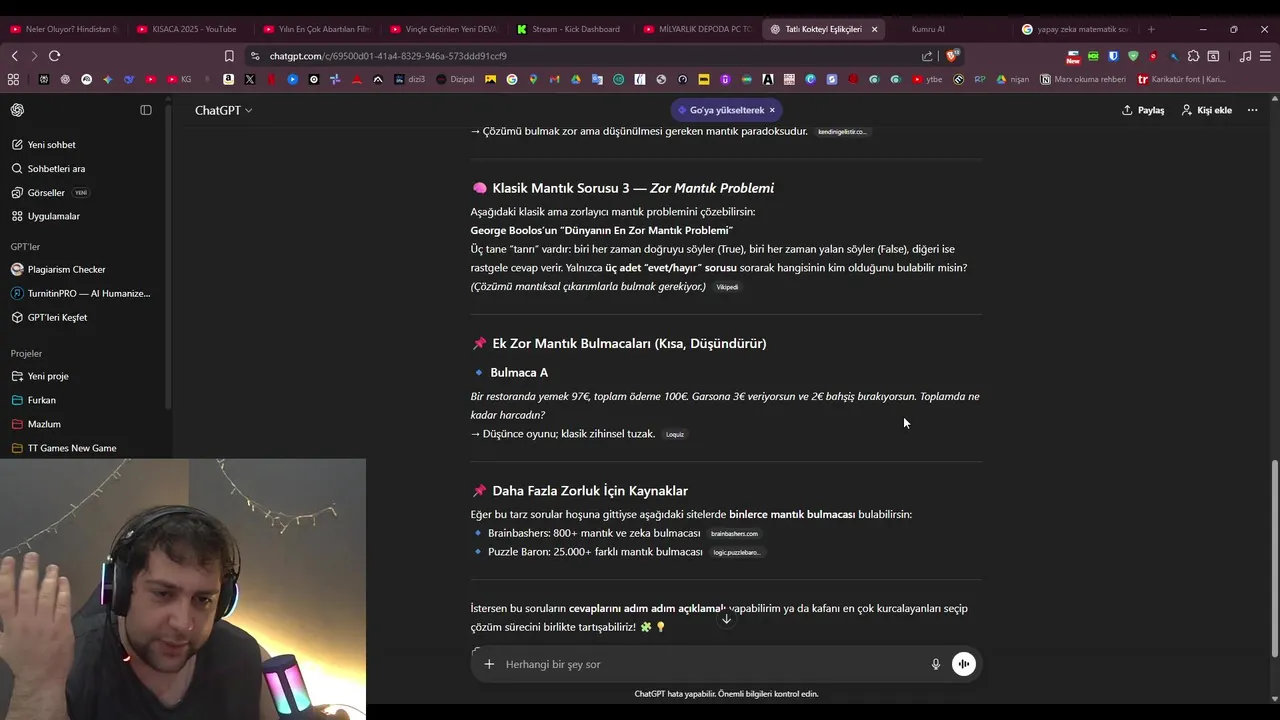Switch to Kumiru AI tab
The image size is (1280, 720).
[928, 29]
